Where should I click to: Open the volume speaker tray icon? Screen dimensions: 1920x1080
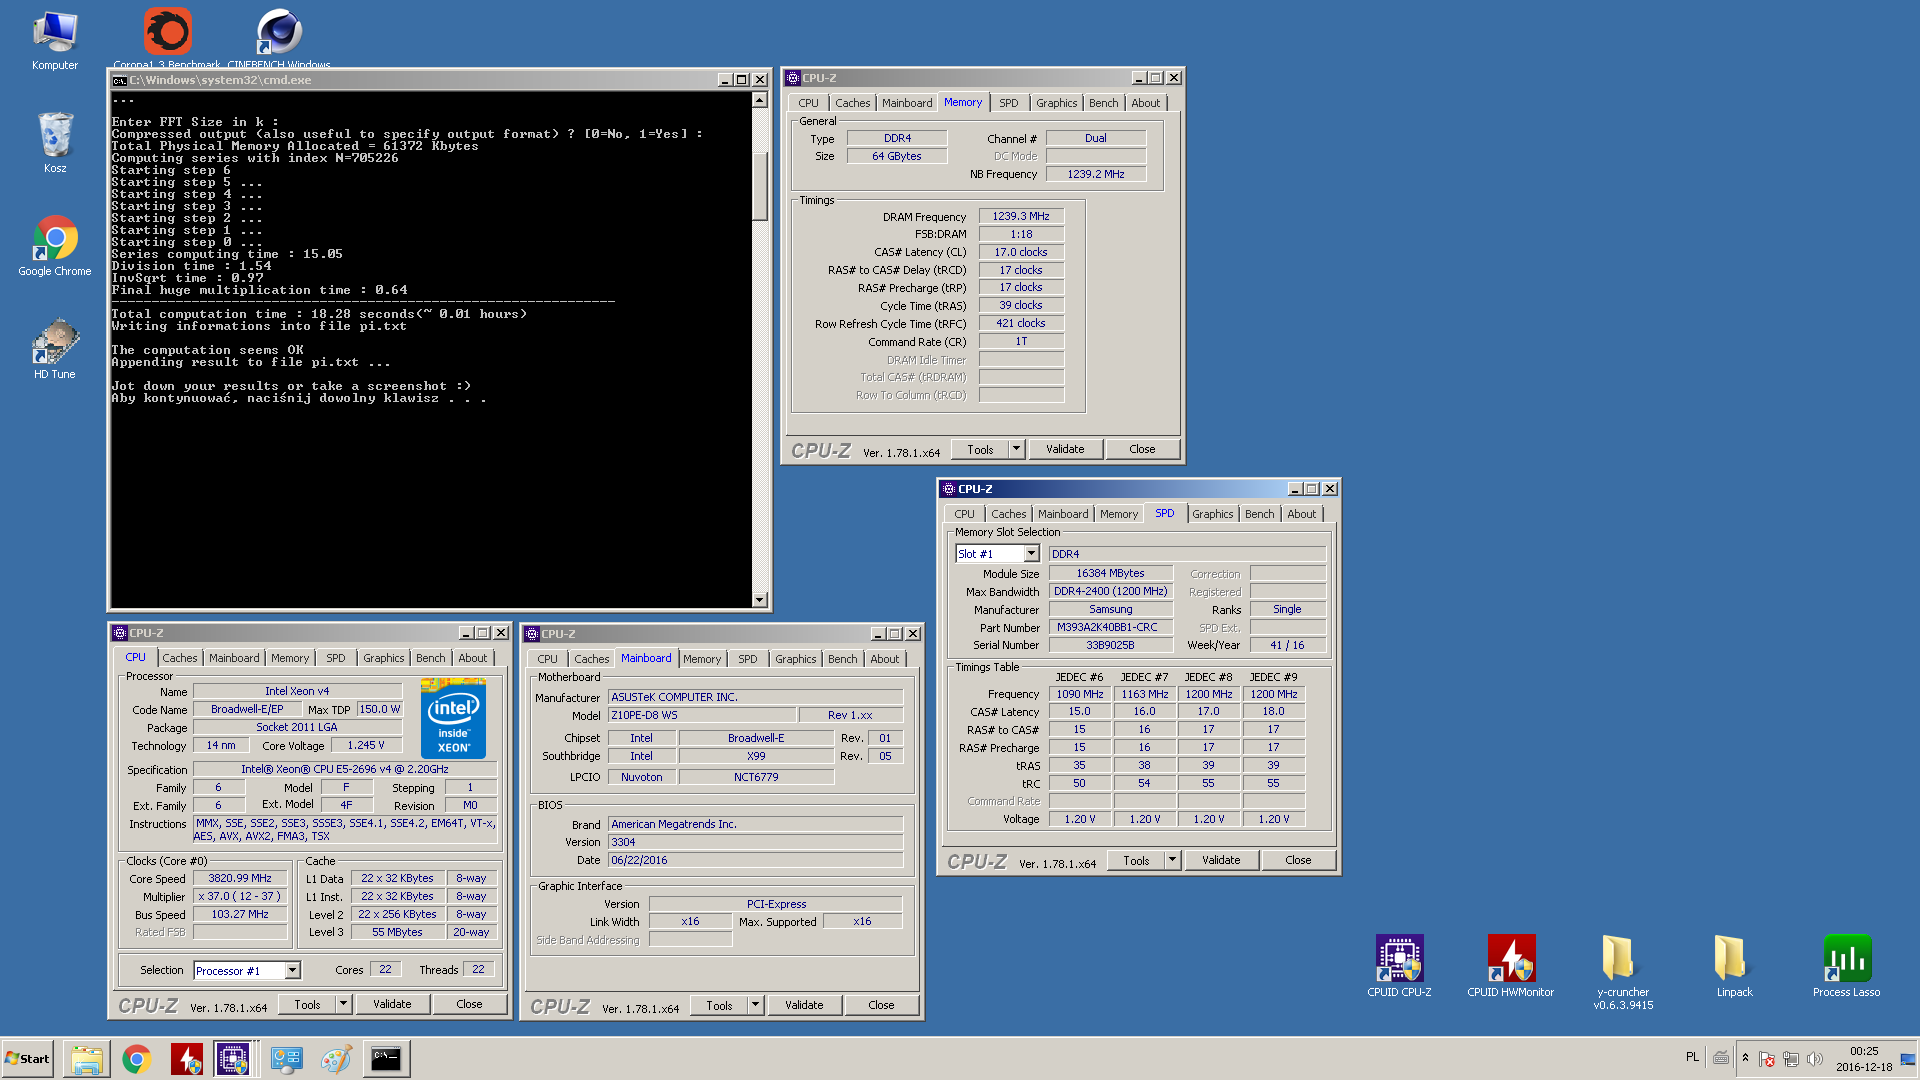coord(1815,1059)
